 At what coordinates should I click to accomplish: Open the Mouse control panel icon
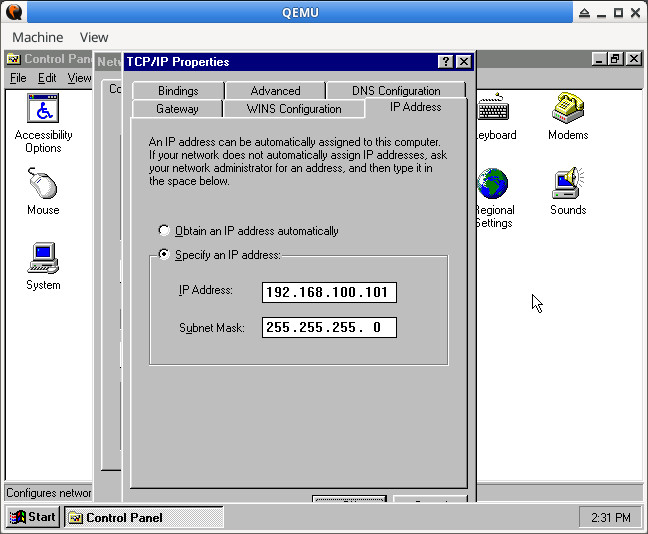[x=43, y=185]
